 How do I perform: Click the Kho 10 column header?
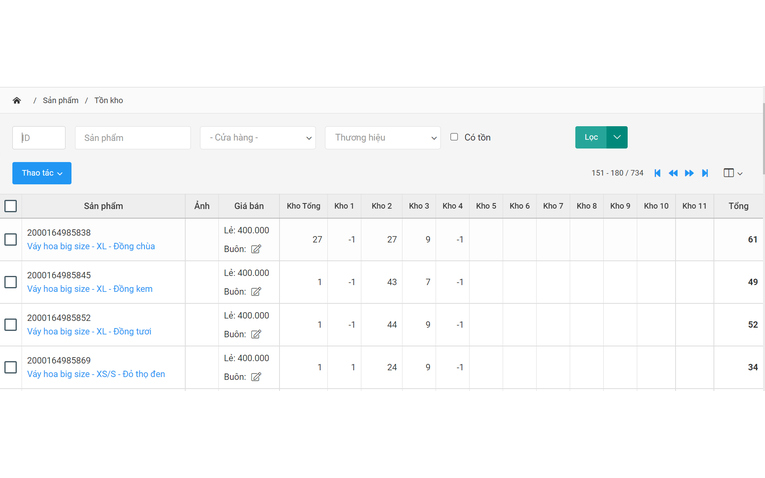[656, 206]
